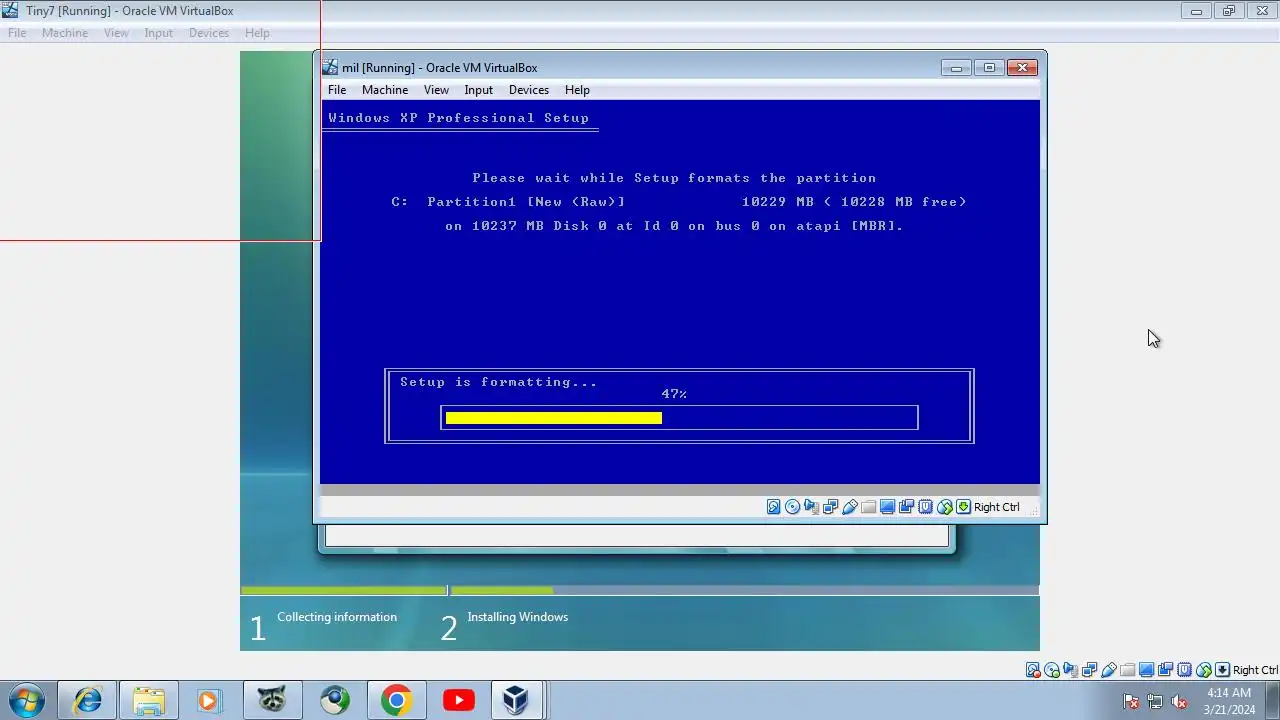Image resolution: width=1280 pixels, height=720 pixels.
Task: Open the File menu in mil window
Action: 337,90
